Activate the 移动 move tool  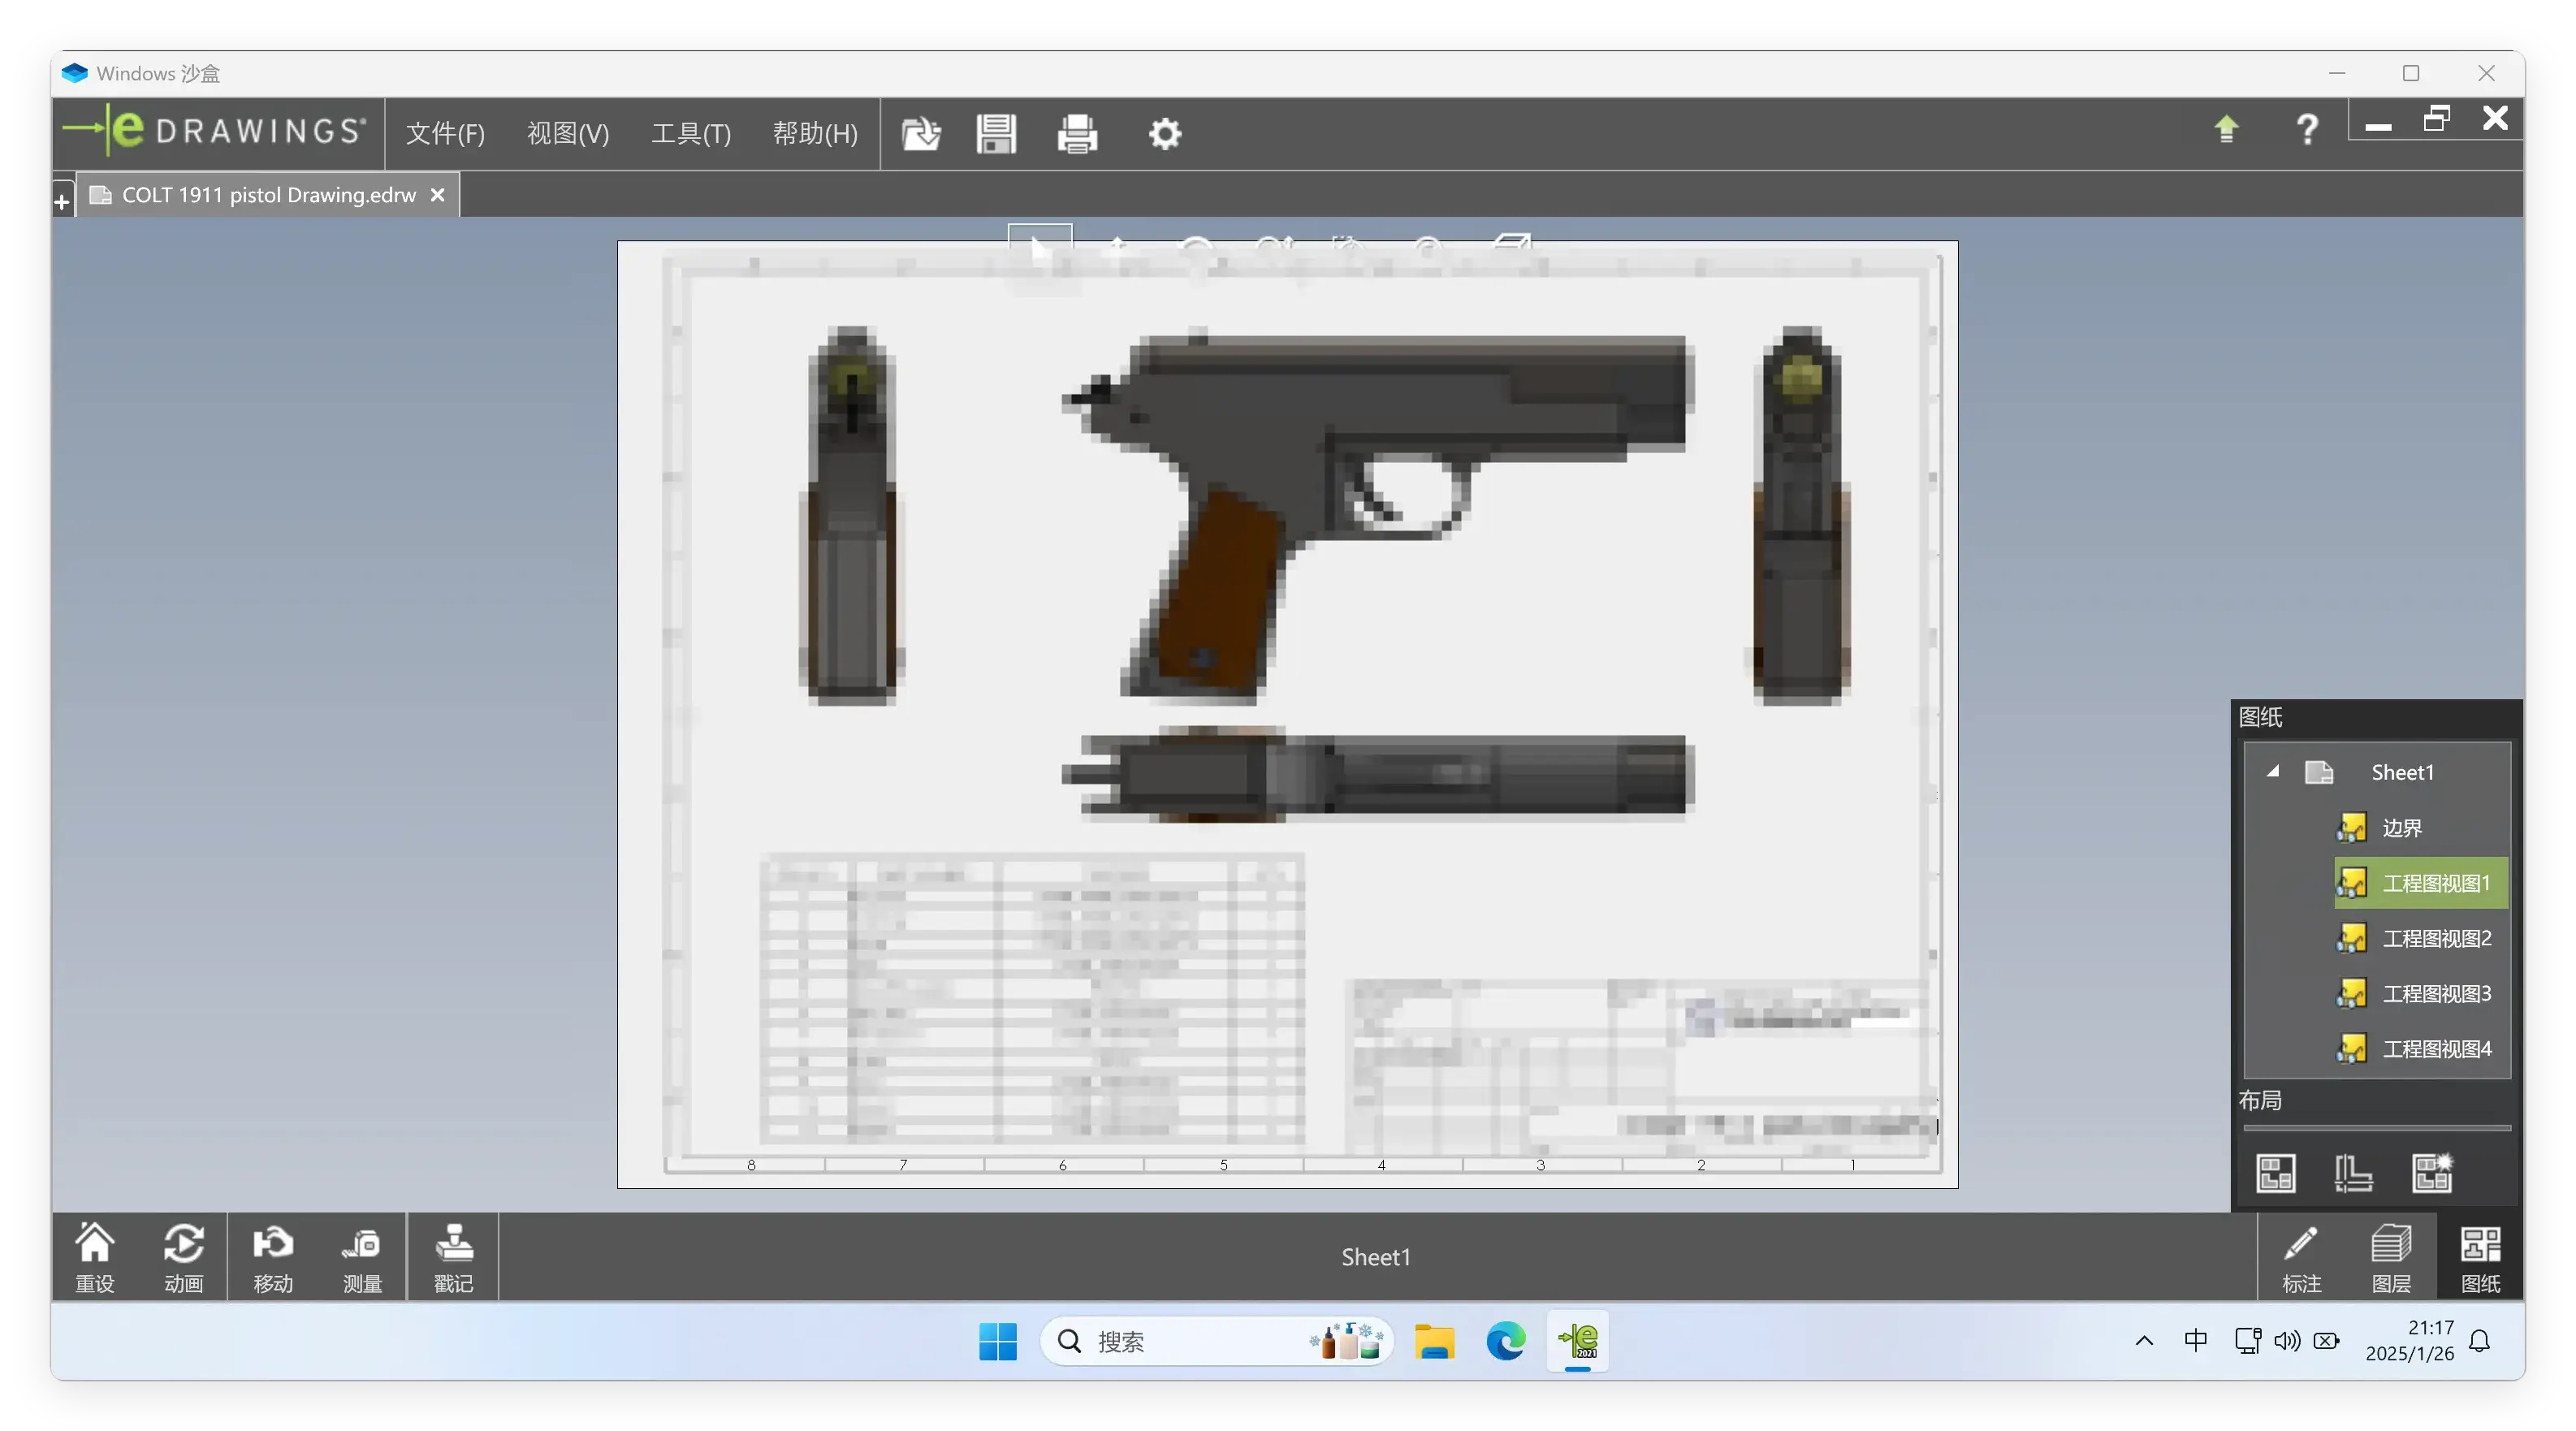pos(273,1258)
